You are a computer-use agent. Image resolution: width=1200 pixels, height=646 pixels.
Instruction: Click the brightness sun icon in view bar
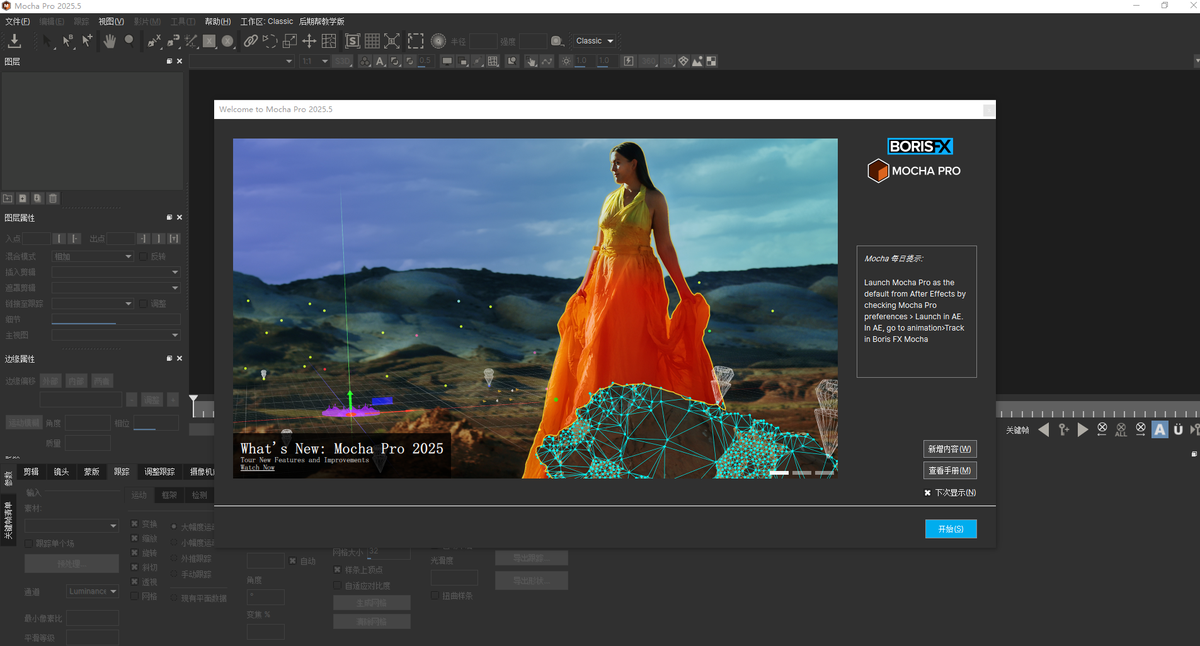[x=566, y=61]
